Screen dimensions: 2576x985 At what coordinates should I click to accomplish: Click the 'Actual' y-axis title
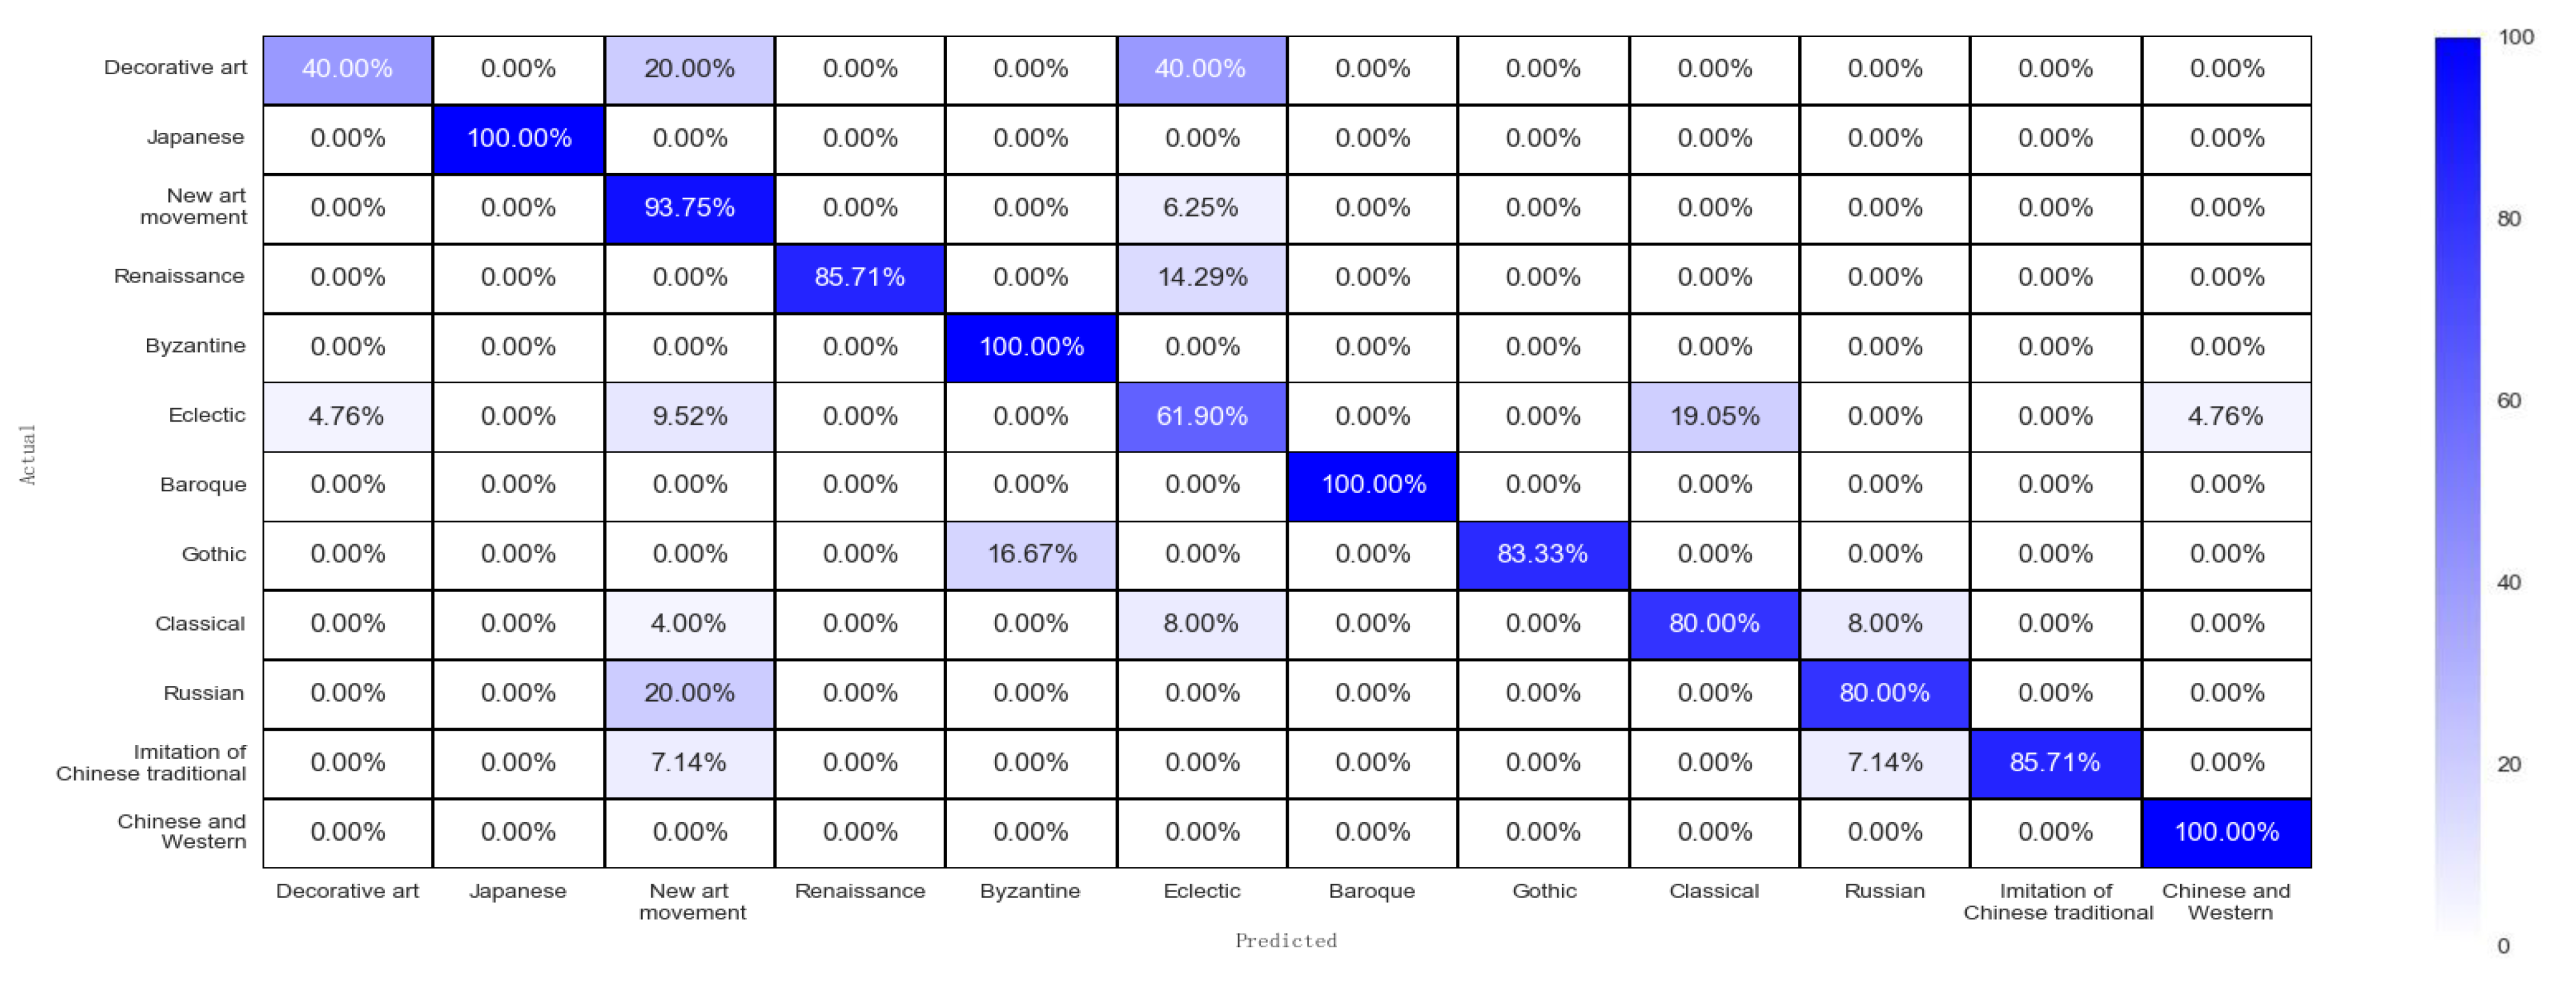pos(28,454)
